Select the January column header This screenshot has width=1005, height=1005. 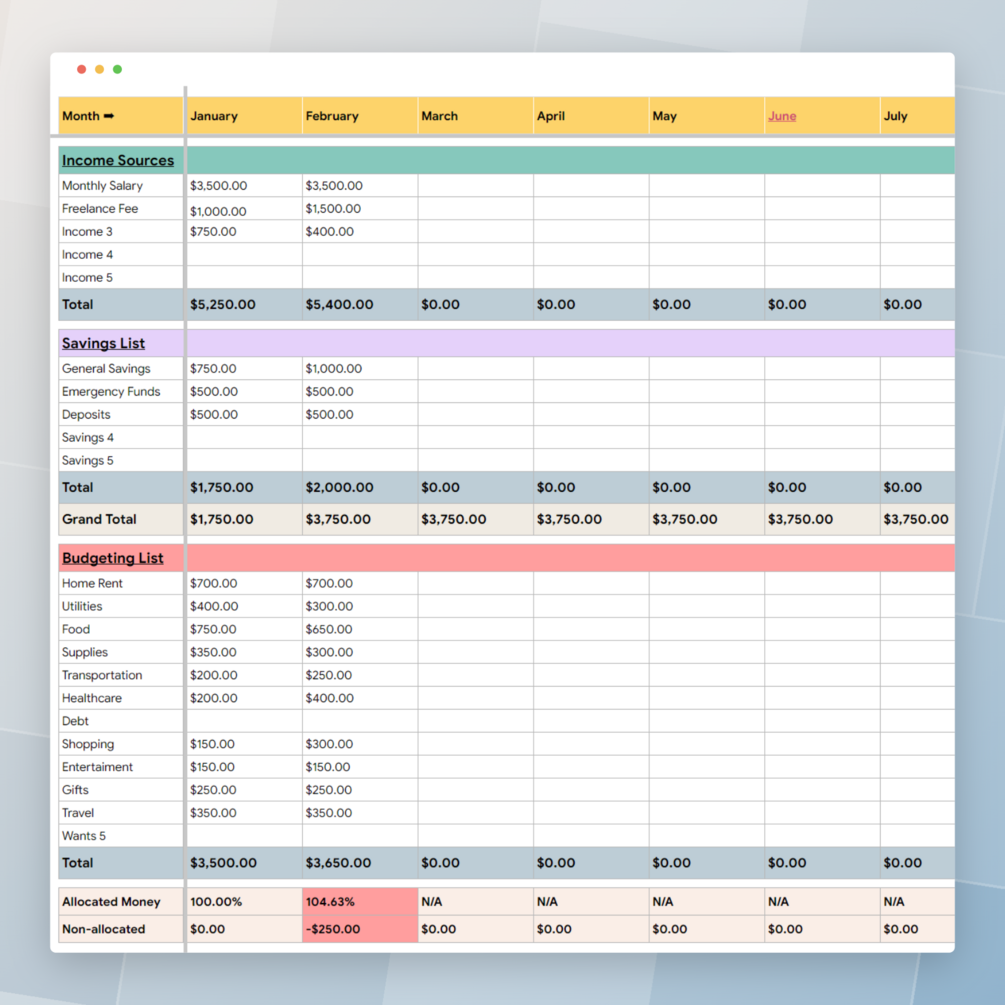(x=244, y=116)
